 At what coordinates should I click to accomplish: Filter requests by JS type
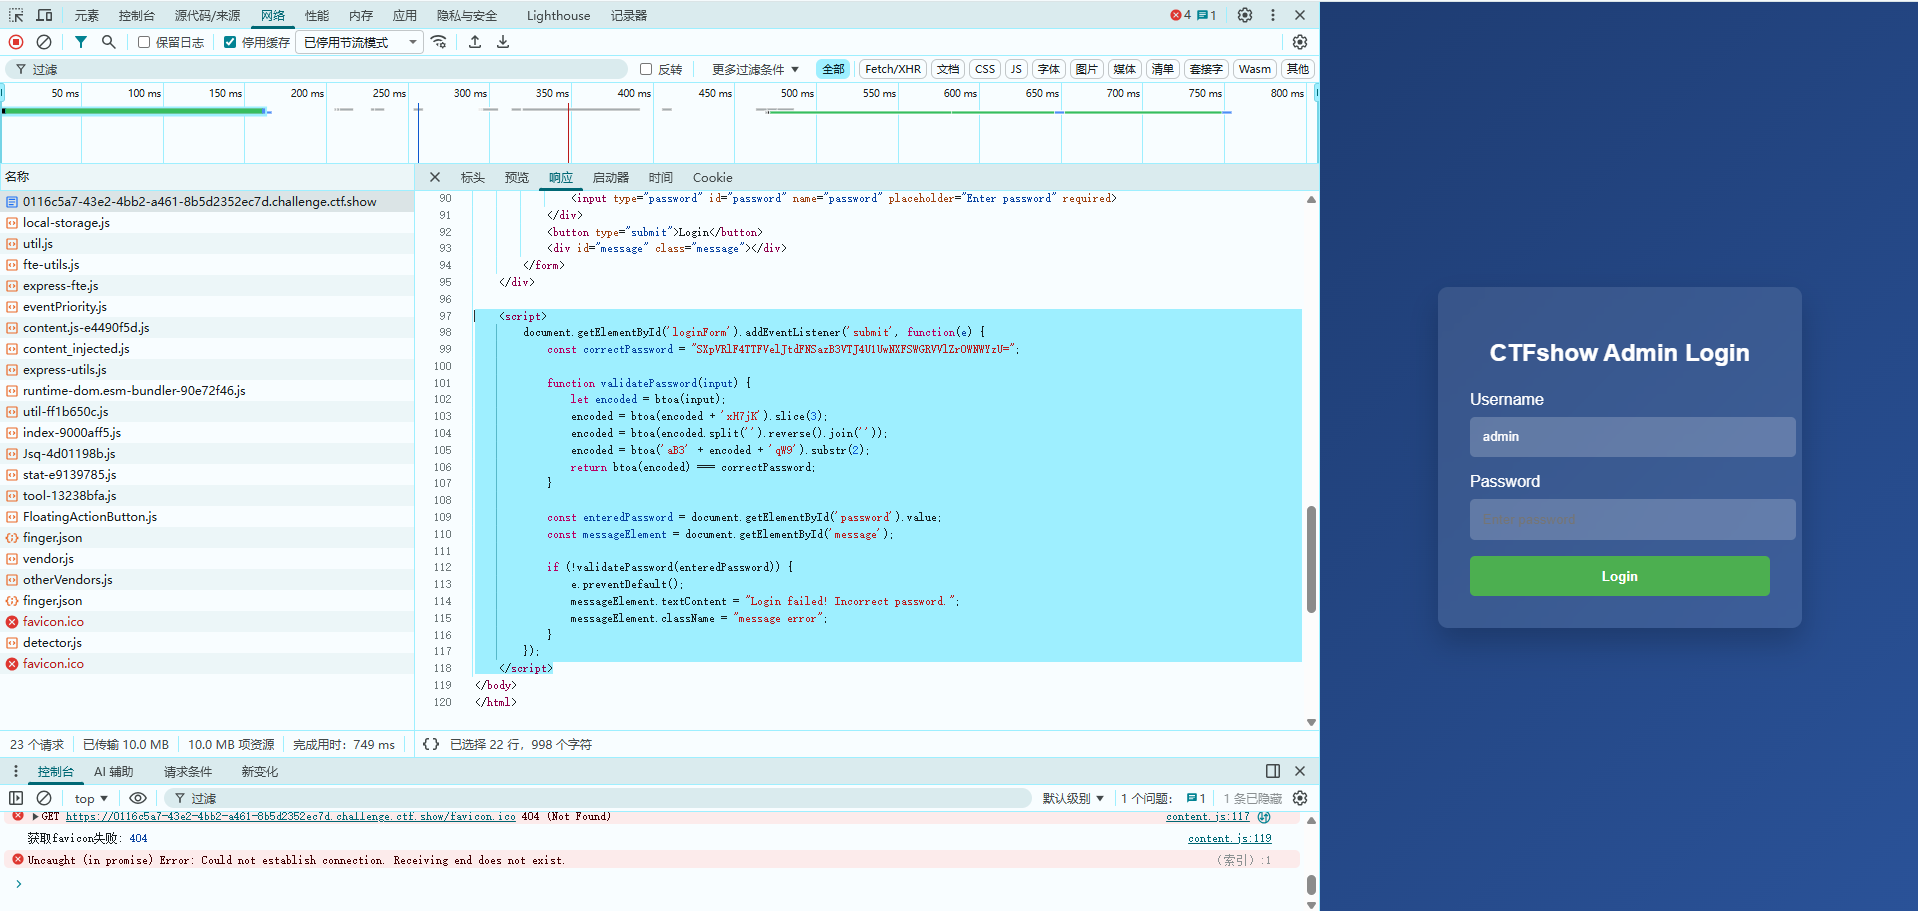click(1016, 69)
